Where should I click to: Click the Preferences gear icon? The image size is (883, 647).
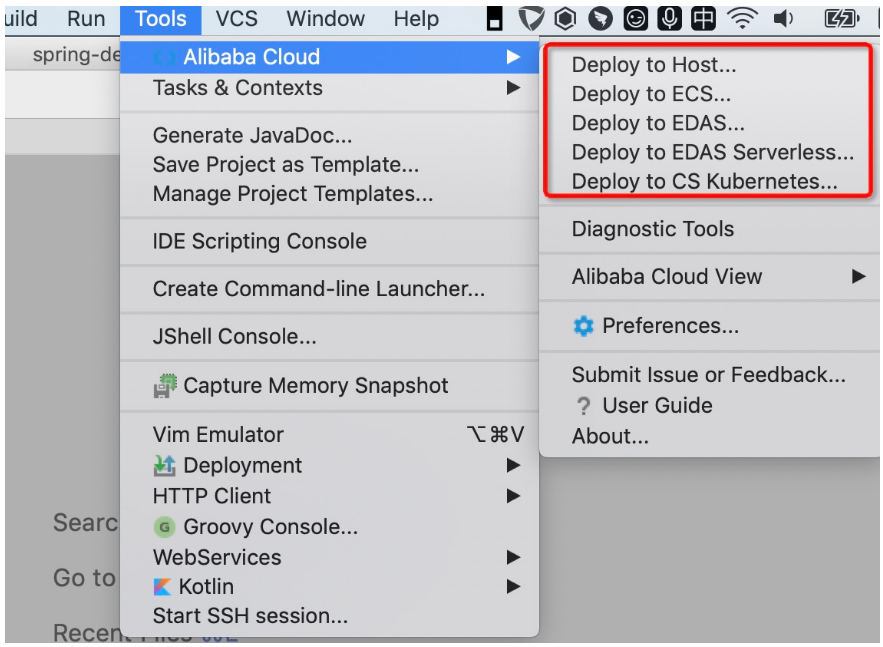pyautogui.click(x=583, y=326)
